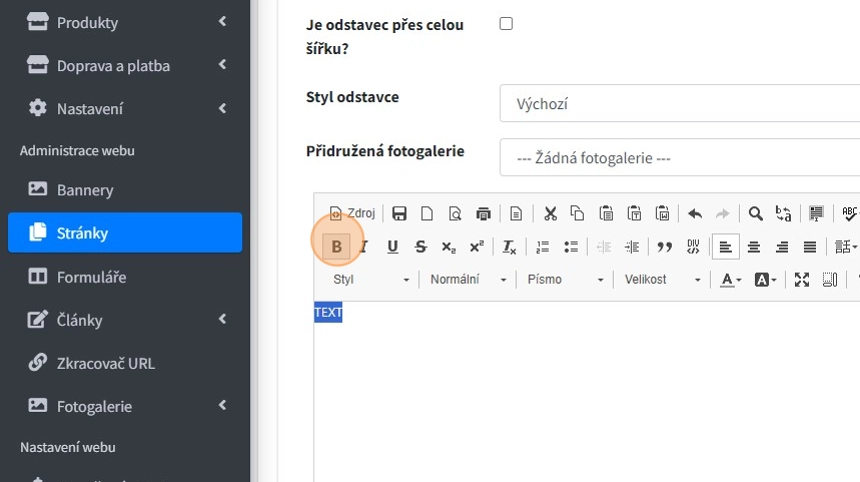
Task: Click the Save icon in editor toolbar
Action: pos(399,213)
